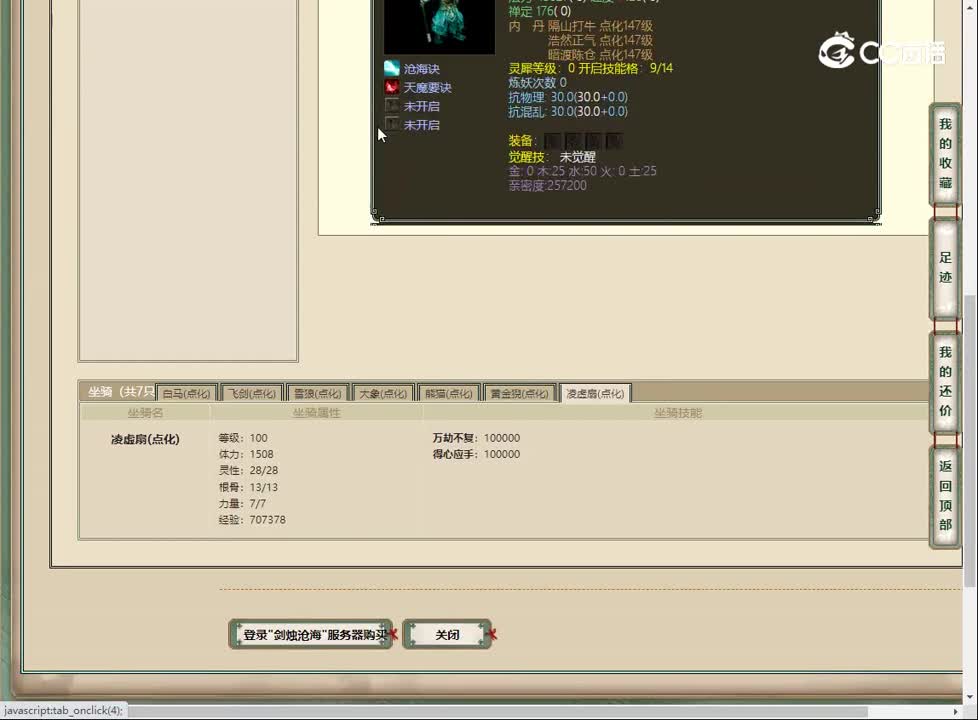Click the 万劫不复: 100000 skill entry
The image size is (978, 720).
(477, 438)
